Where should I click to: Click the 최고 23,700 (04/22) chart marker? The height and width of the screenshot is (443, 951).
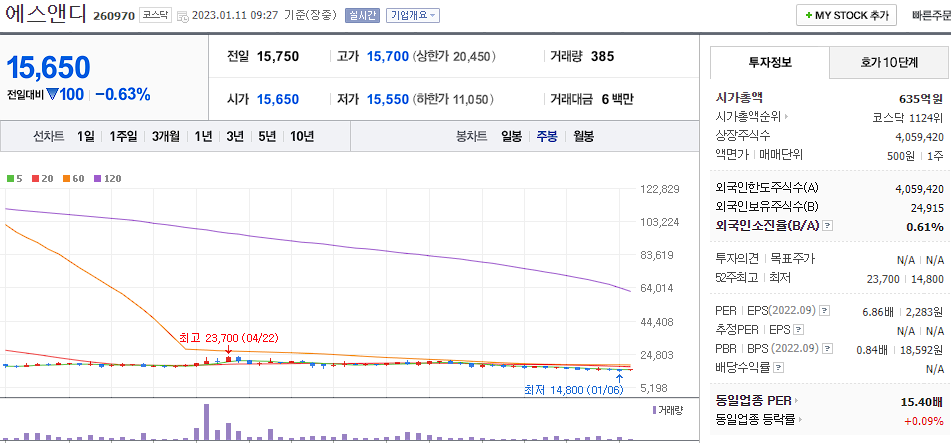coord(229,338)
